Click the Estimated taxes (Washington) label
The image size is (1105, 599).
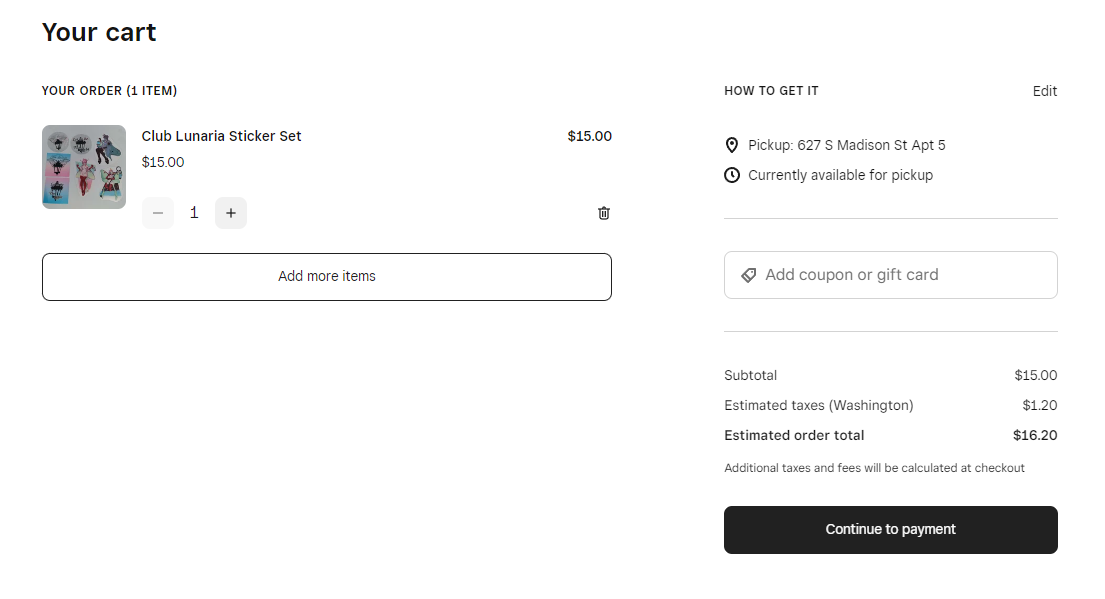818,405
